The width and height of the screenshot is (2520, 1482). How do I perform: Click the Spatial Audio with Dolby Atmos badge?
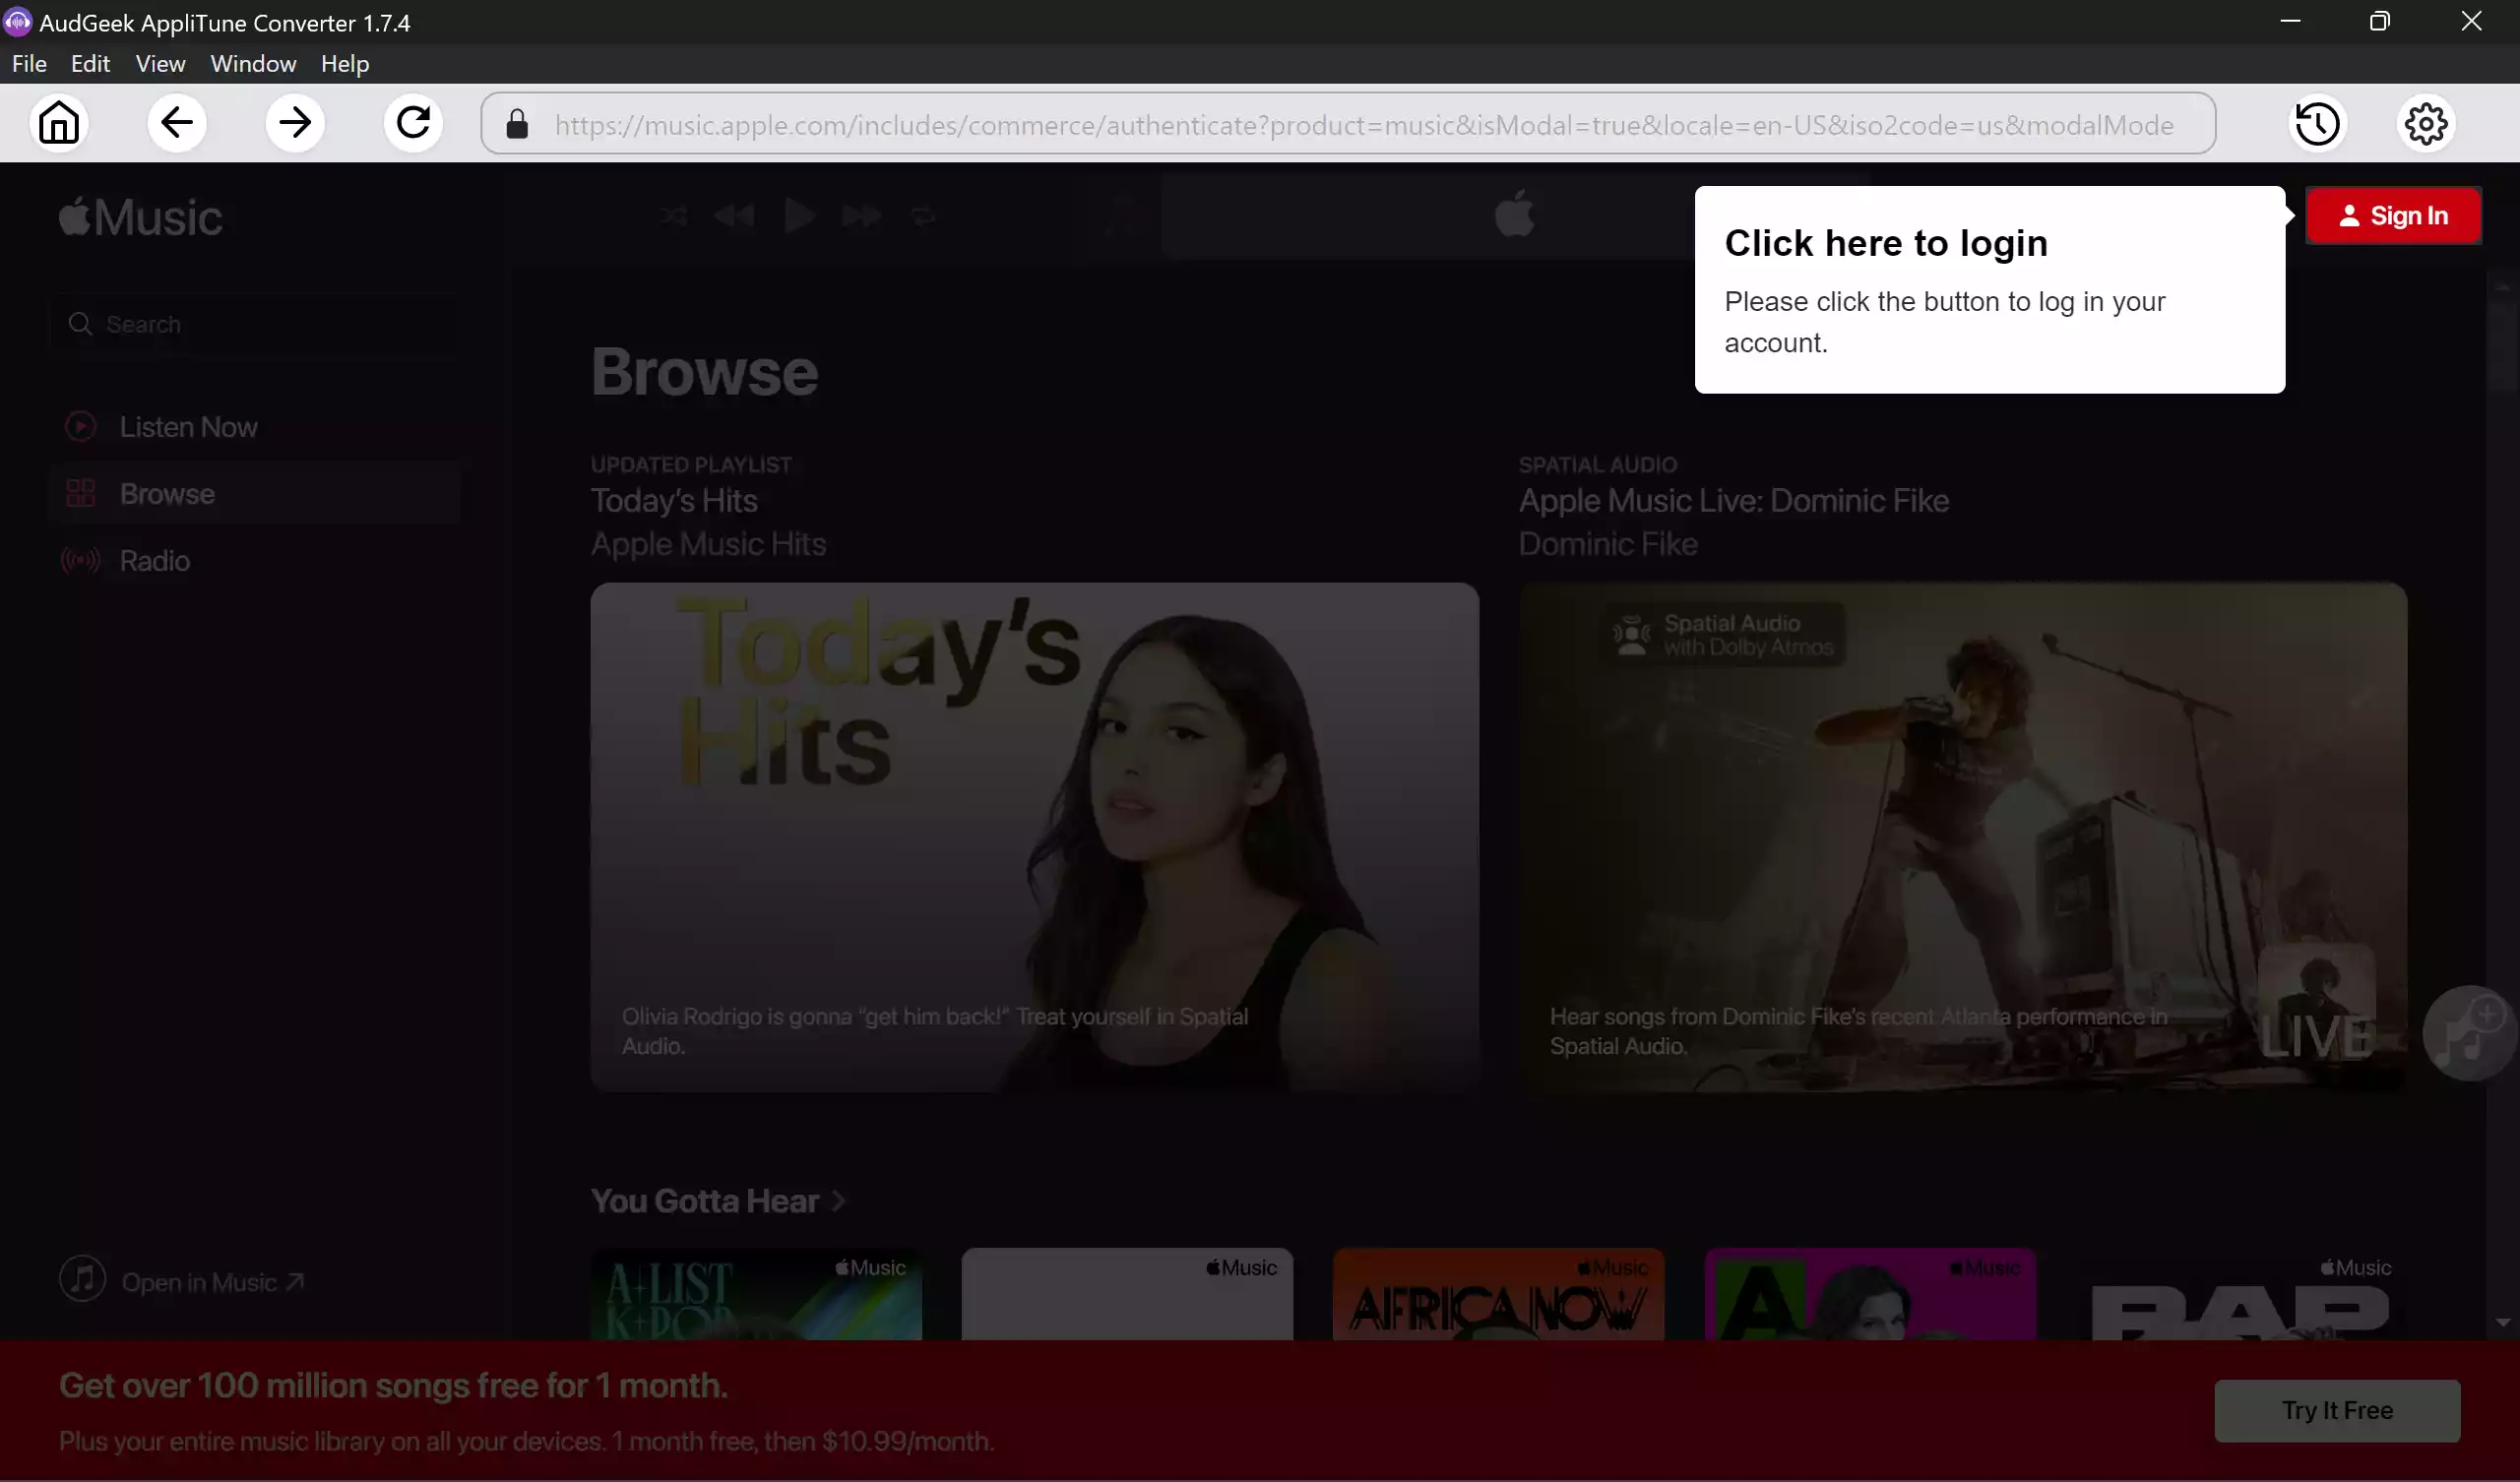point(1724,635)
